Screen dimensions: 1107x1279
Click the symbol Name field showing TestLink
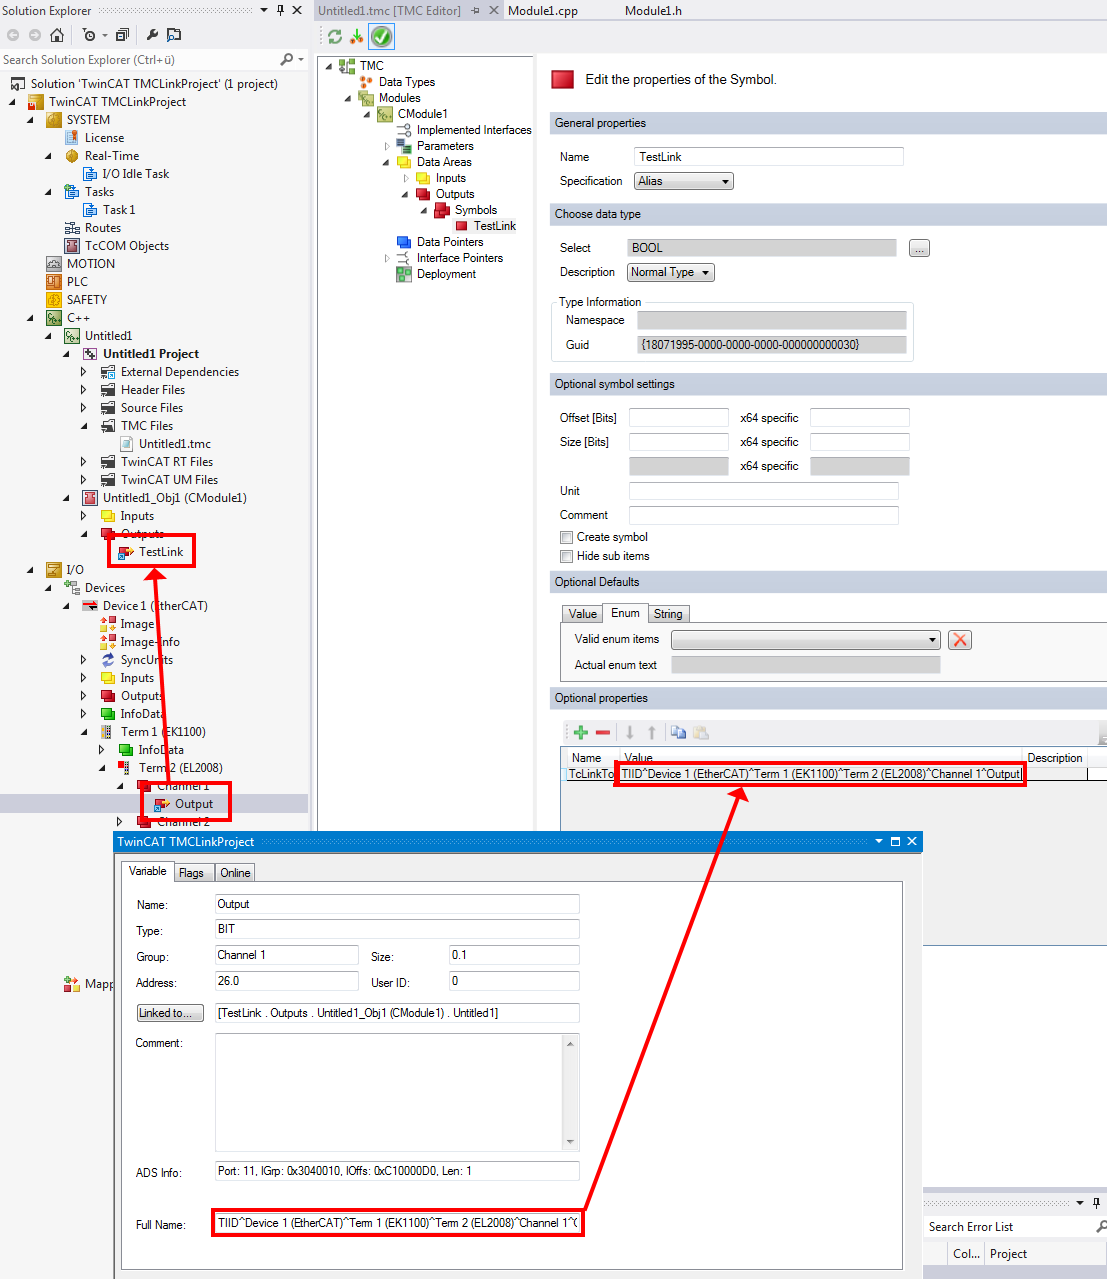pyautogui.click(x=769, y=157)
